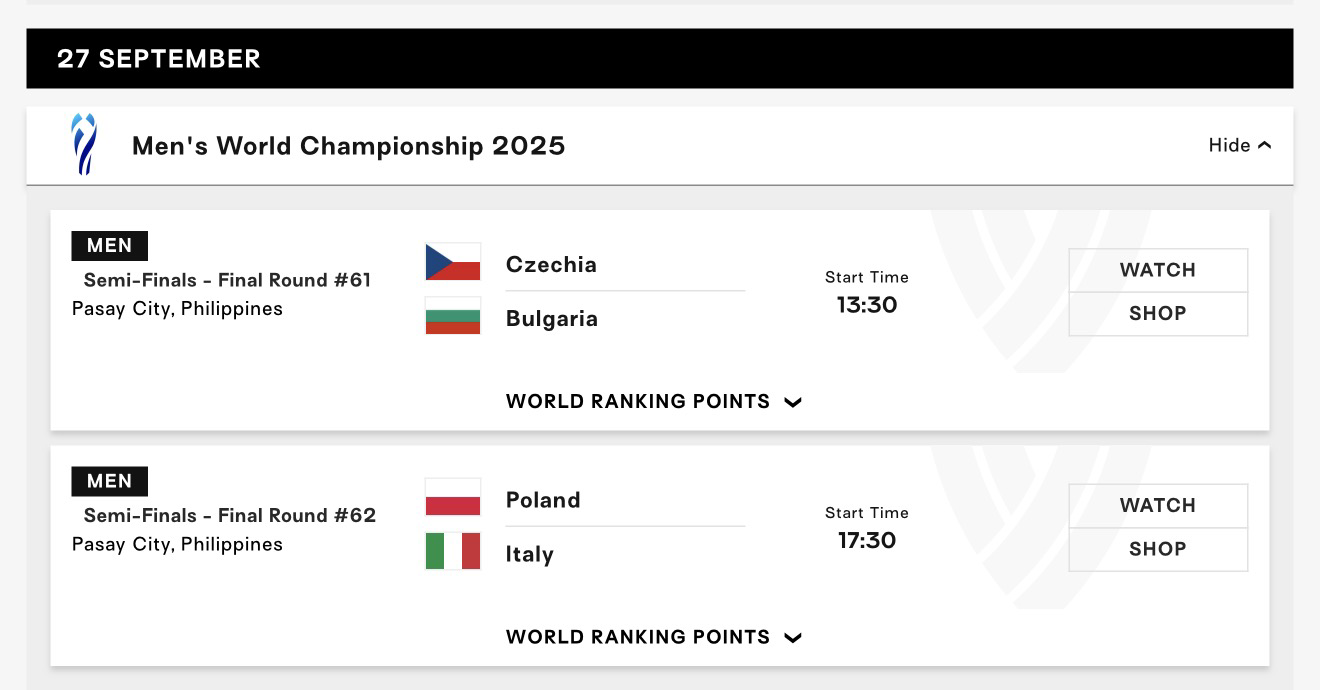This screenshot has height=690, width=1320.
Task: Watch the Poland vs Italy semi-final
Action: click(x=1158, y=506)
